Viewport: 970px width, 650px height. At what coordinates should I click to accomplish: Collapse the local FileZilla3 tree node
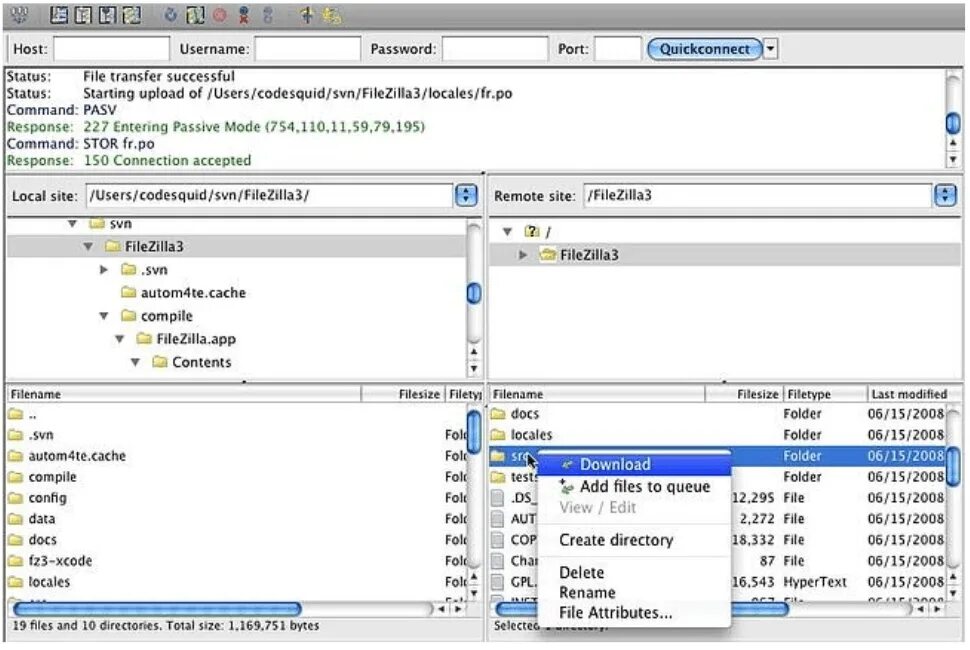(88, 247)
